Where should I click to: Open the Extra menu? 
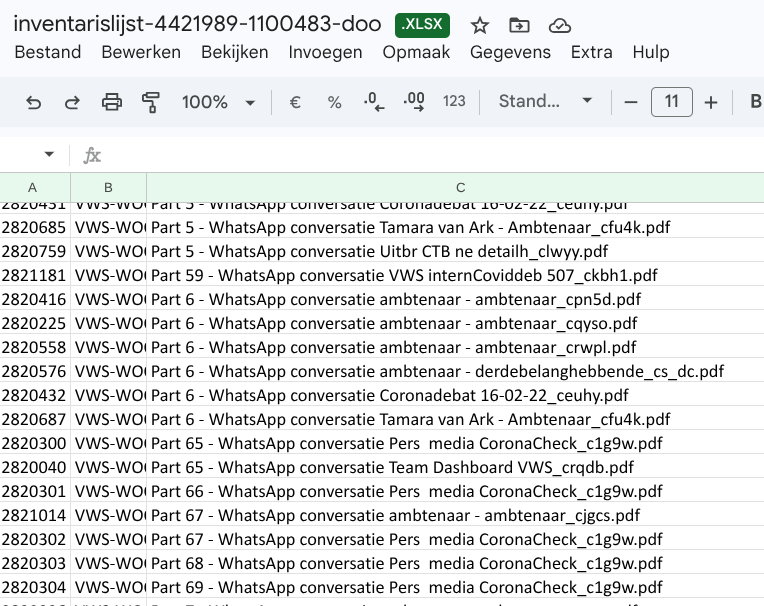[x=592, y=52]
